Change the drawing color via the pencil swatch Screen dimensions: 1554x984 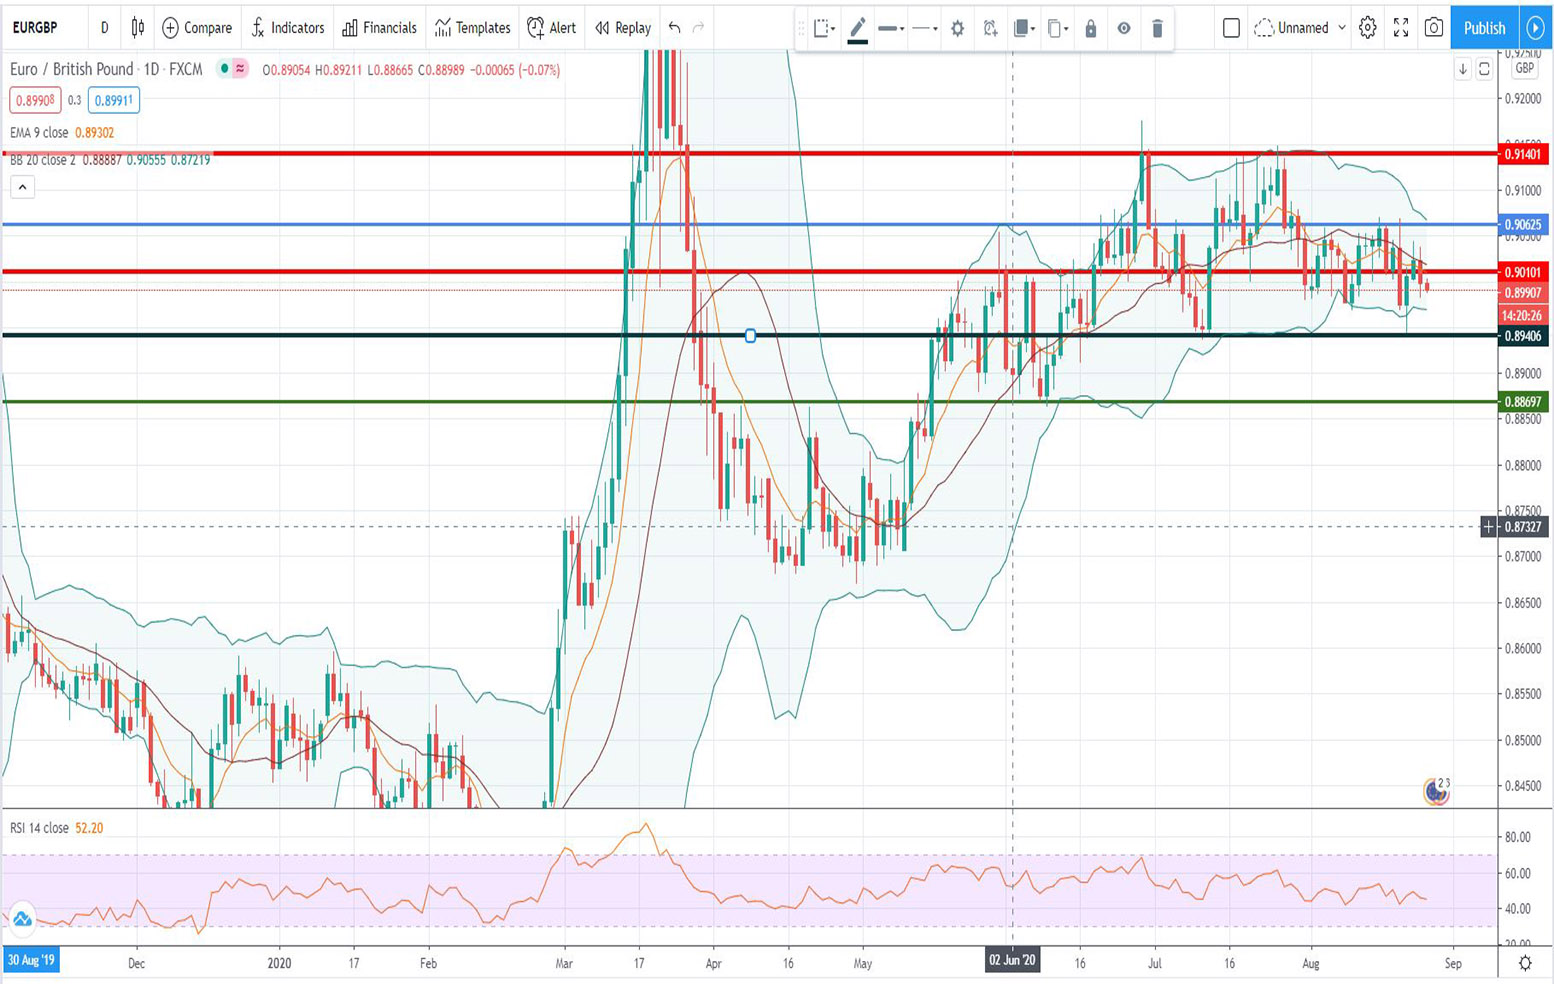tap(857, 29)
